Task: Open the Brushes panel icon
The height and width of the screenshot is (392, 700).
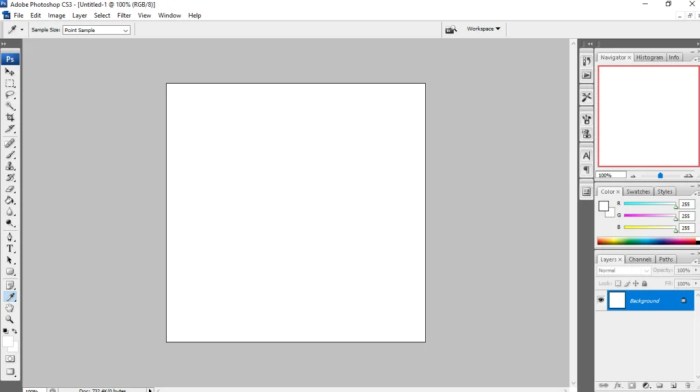Action: [x=587, y=119]
